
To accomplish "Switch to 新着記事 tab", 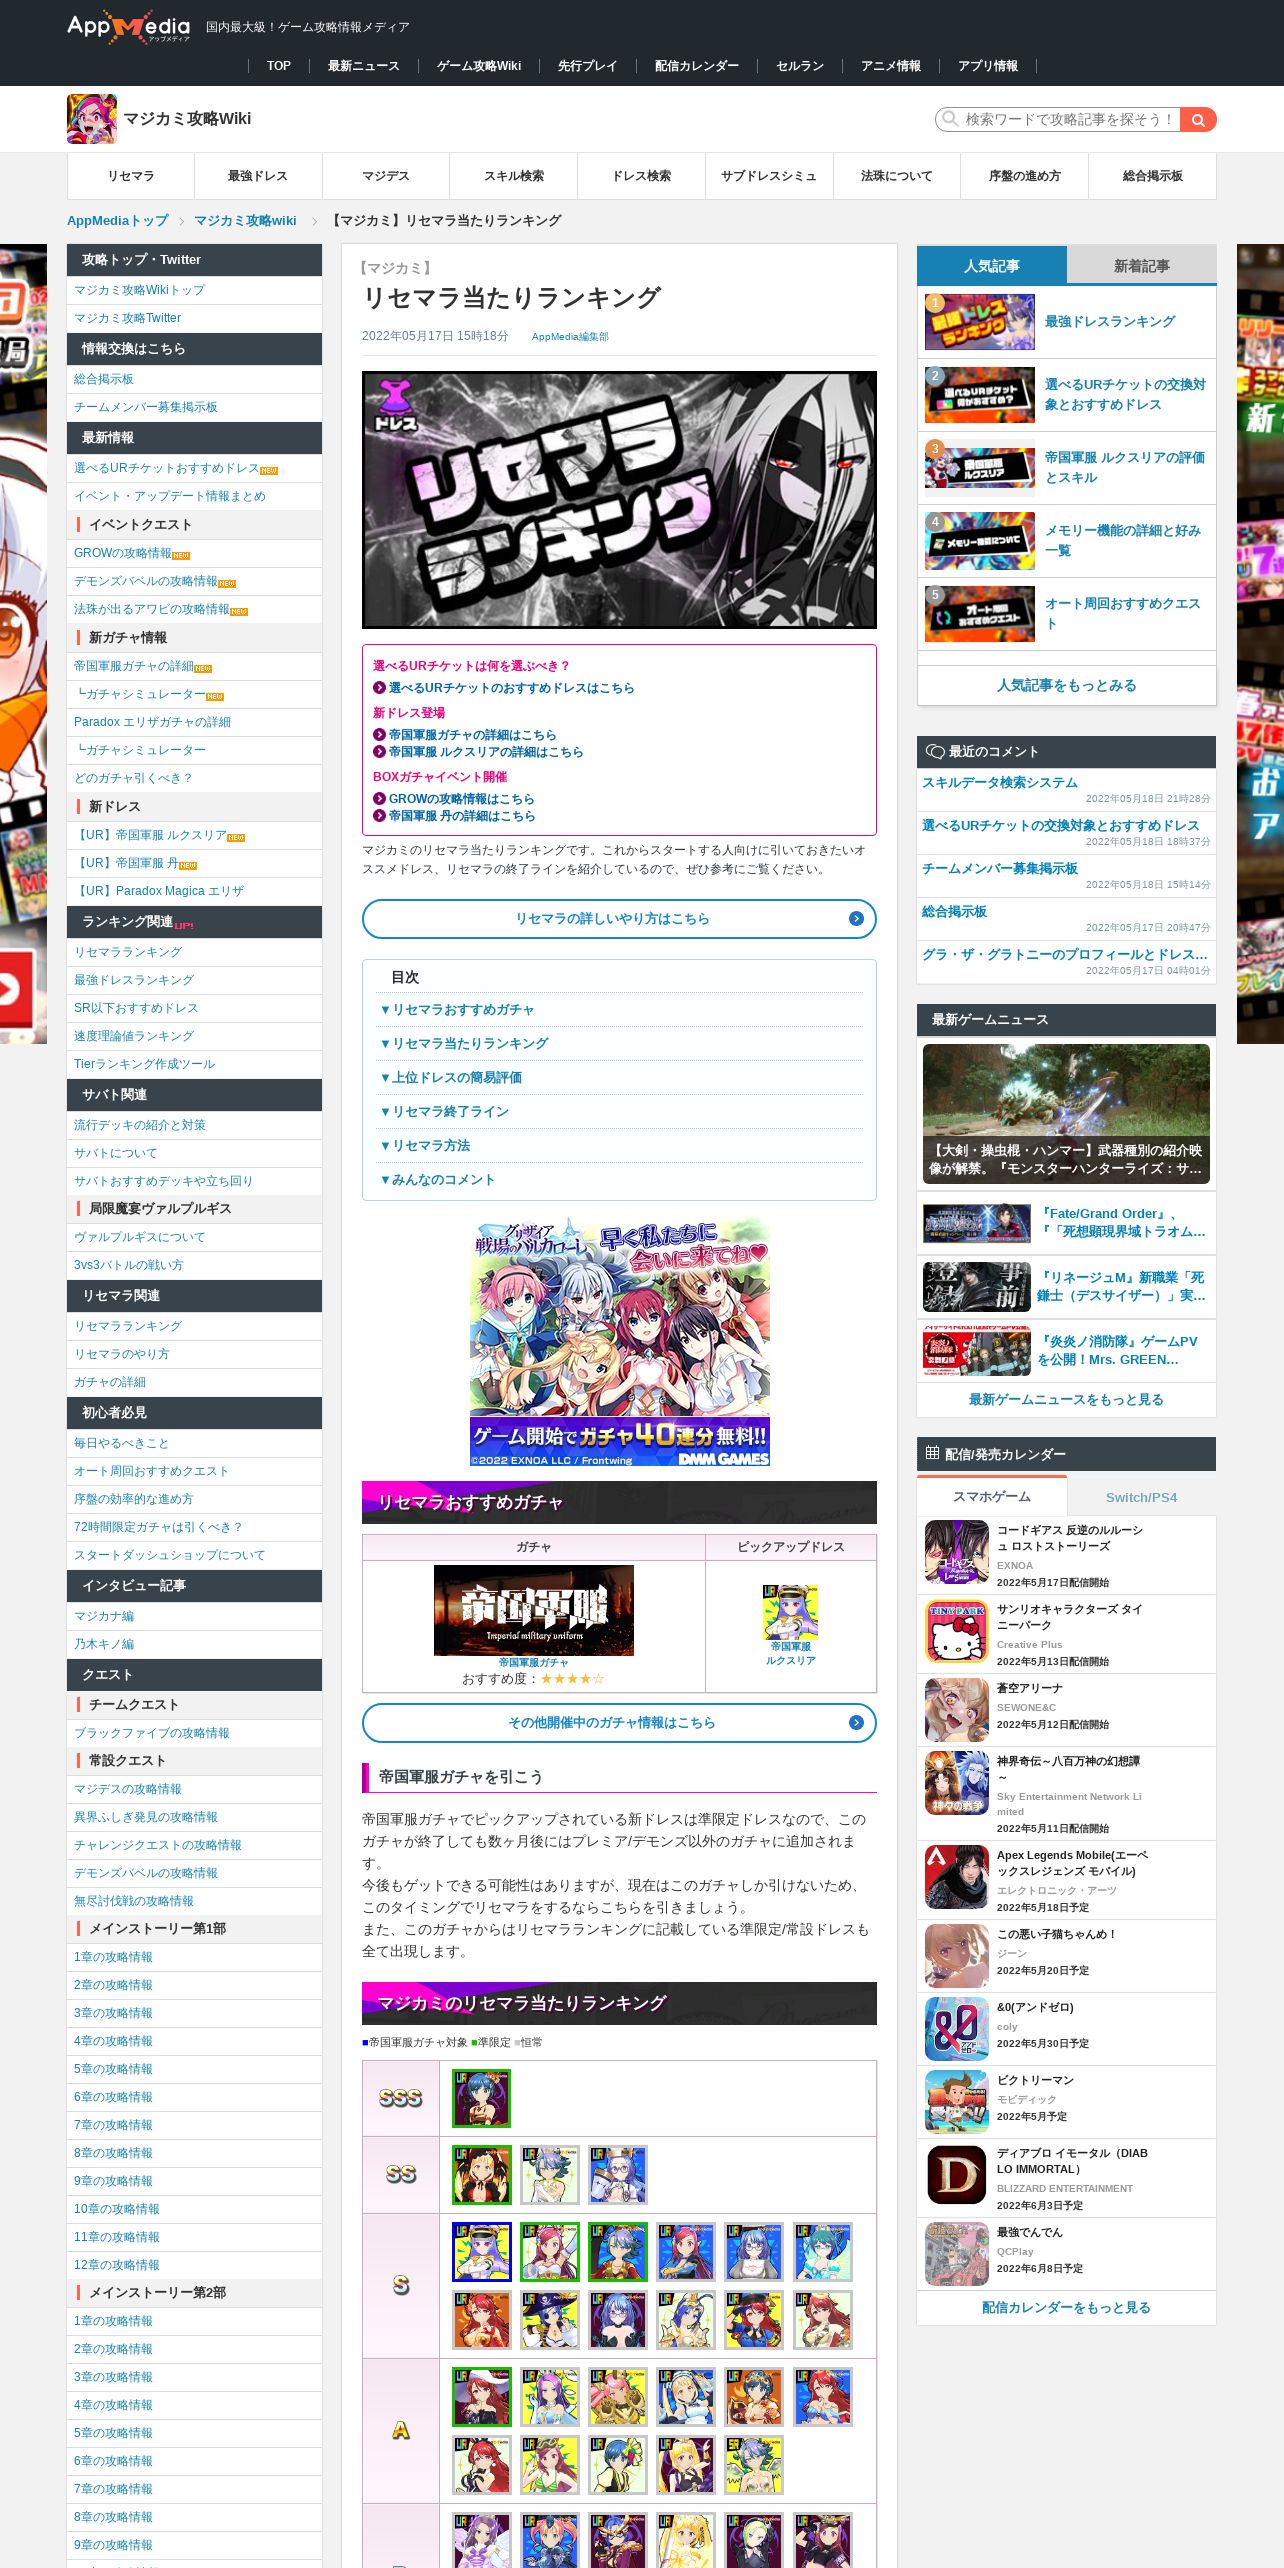I will 1141,266.
